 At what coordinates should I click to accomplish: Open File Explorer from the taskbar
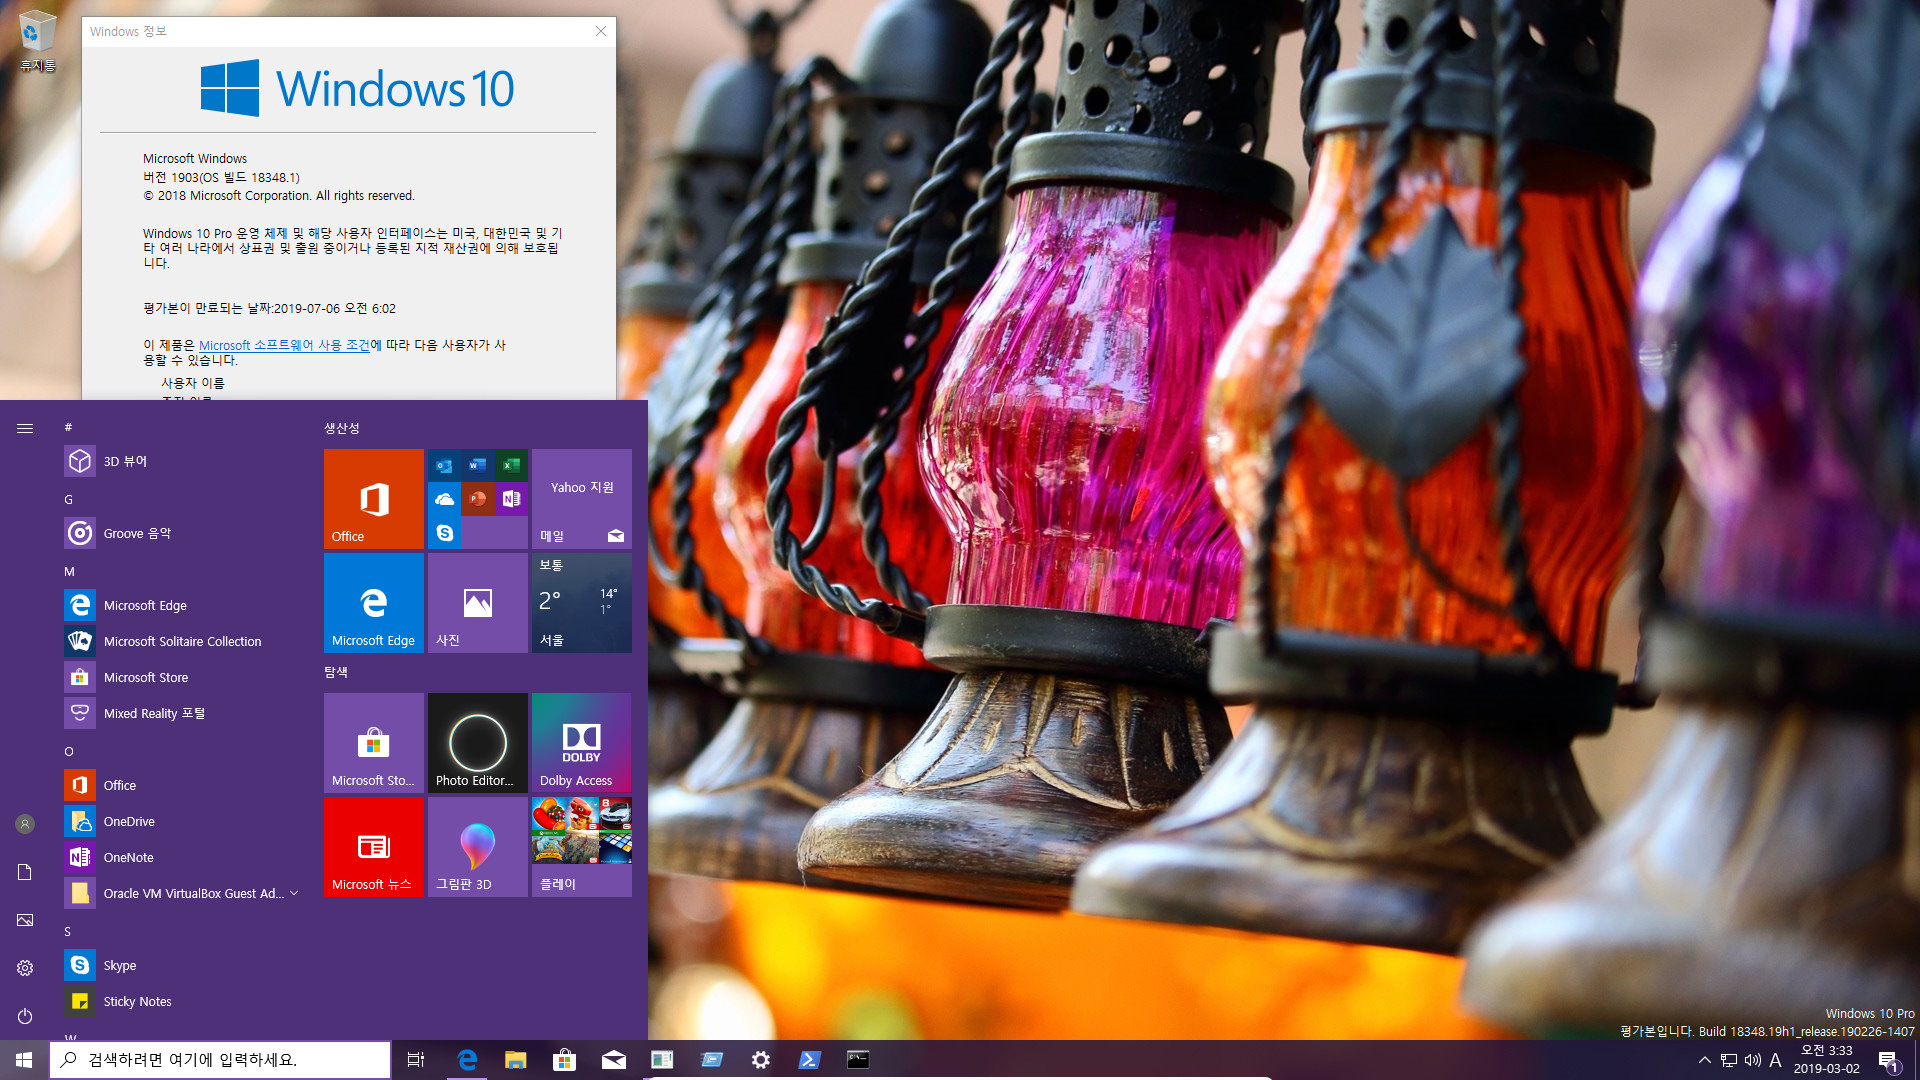point(516,1060)
